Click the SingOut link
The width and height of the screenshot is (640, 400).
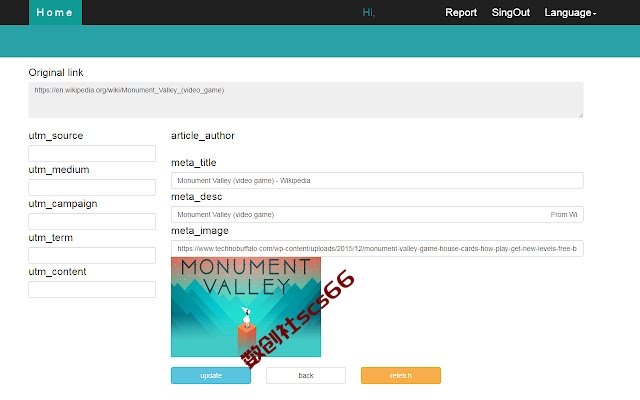(511, 13)
